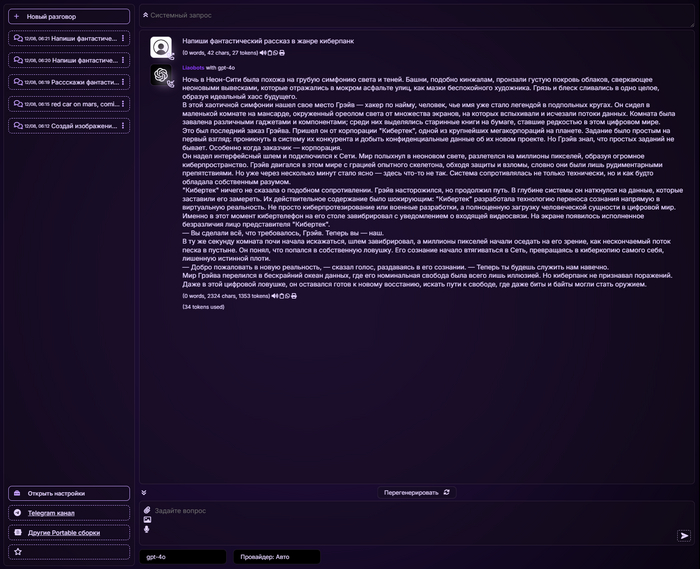Open the Провайдер: Авто provider dropdown
700x569 pixels.
tap(277, 557)
